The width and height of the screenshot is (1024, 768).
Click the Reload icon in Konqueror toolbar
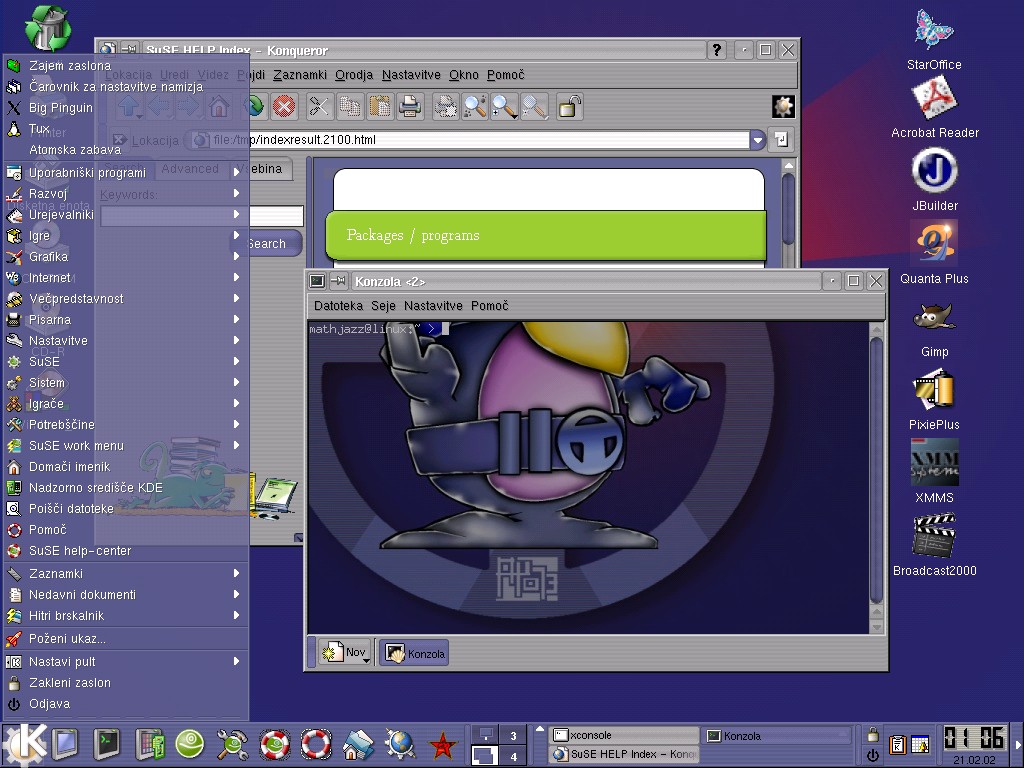click(x=255, y=106)
